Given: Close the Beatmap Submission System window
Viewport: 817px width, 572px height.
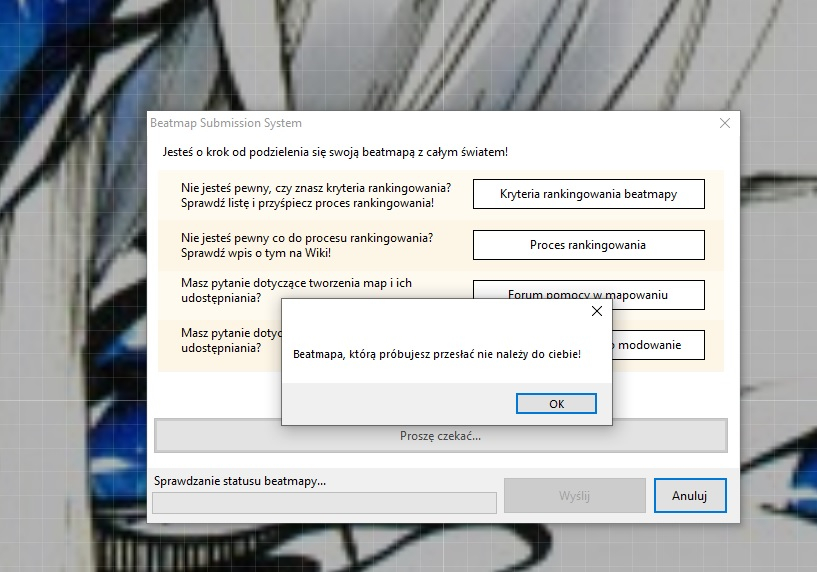Looking at the screenshot, I should point(725,123).
